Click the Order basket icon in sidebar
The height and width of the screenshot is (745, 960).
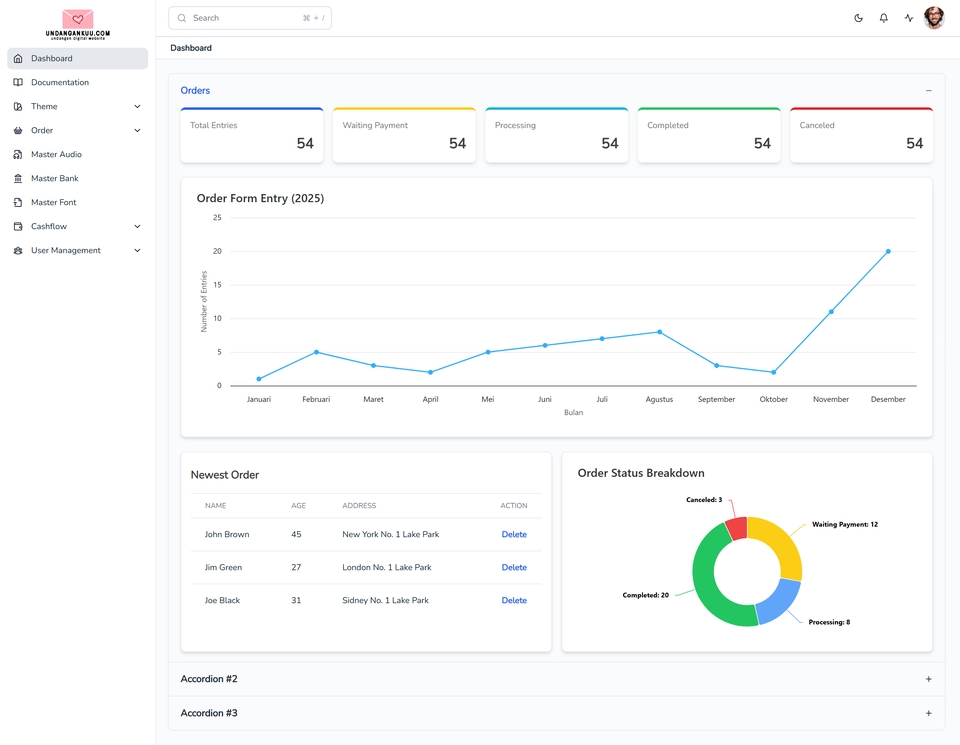pos(17,130)
